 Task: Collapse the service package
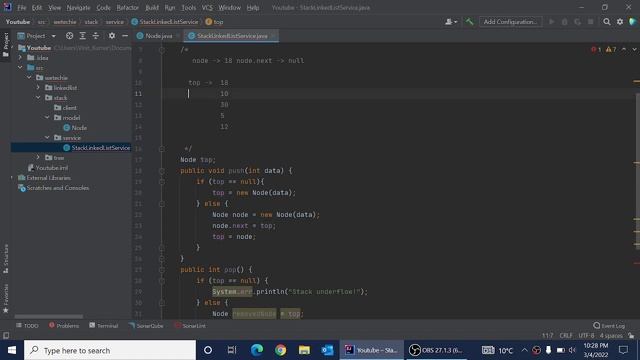coord(47,138)
